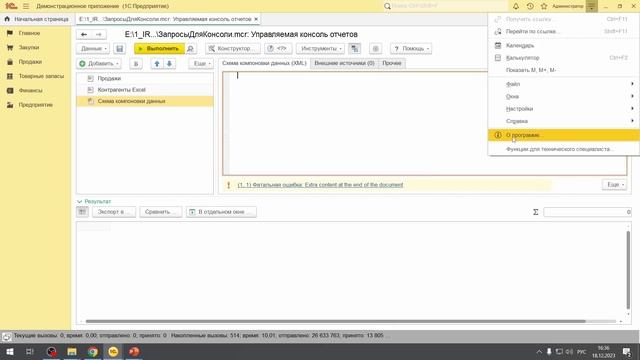Image resolution: width=640 pixels, height=360 pixels.
Task: Switch to Схема компоновки данных (XML) tab
Action: coord(264,63)
